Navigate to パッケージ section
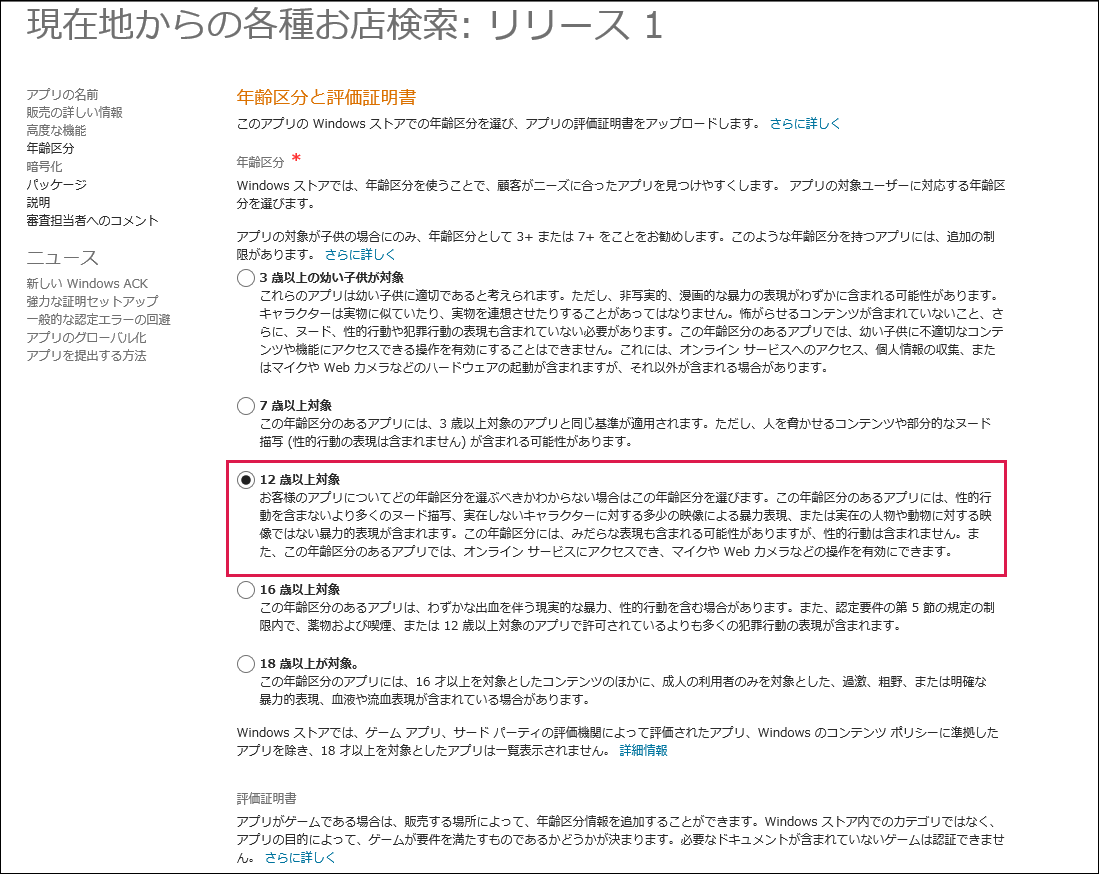 [x=57, y=184]
